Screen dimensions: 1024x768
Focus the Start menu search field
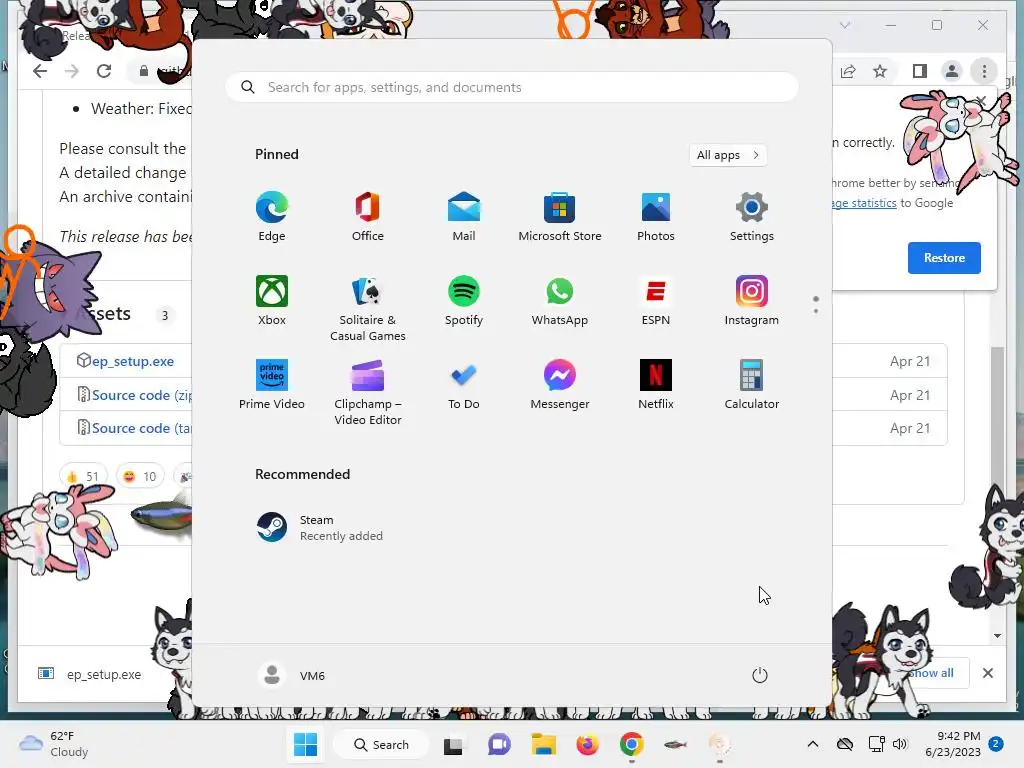tap(512, 88)
